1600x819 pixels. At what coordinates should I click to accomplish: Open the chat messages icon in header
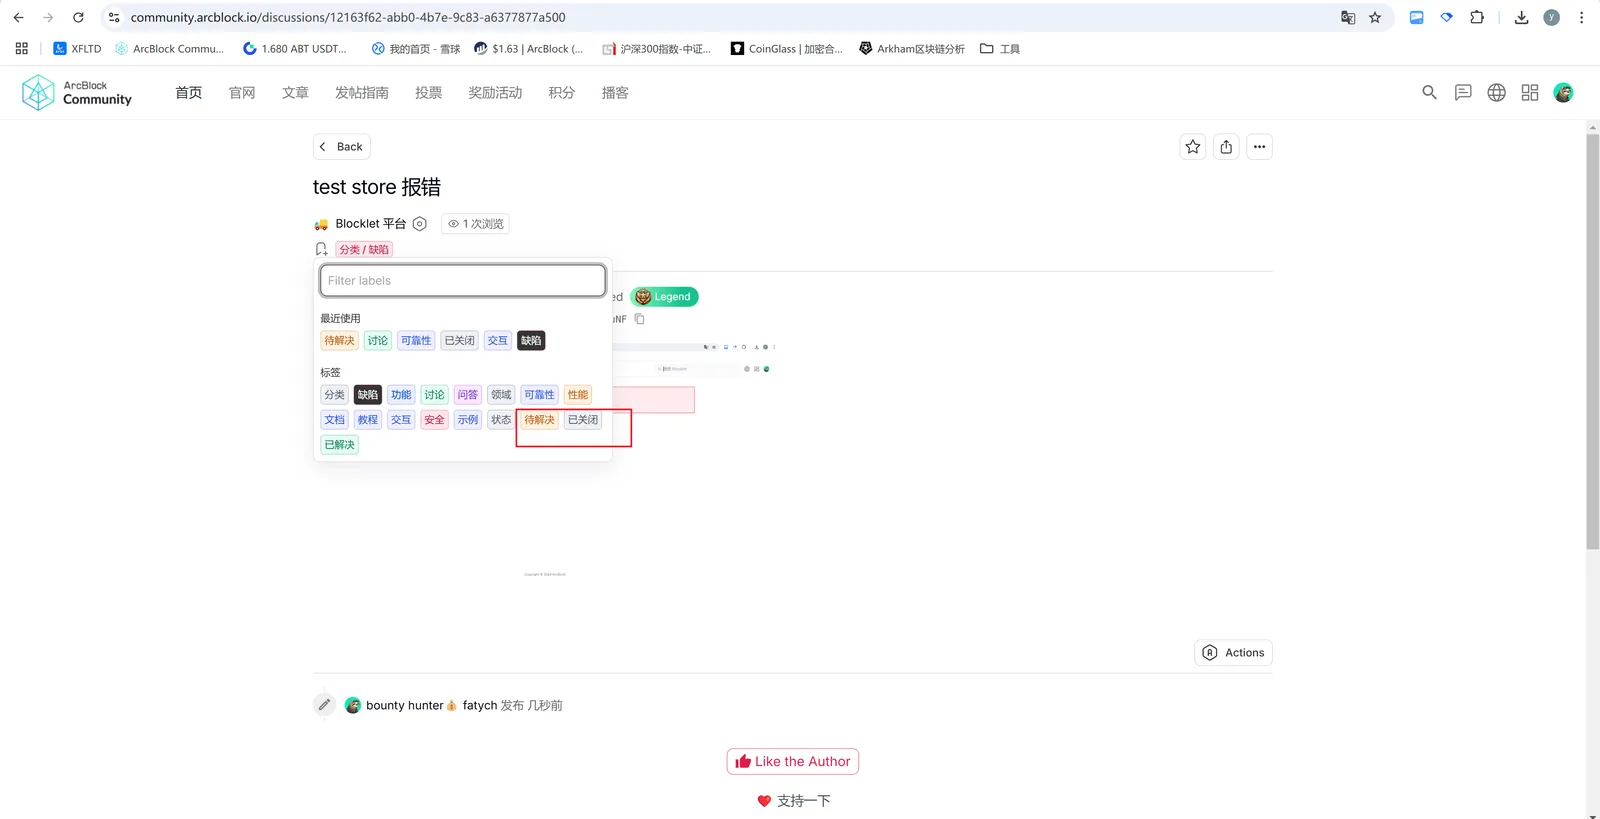click(1463, 92)
